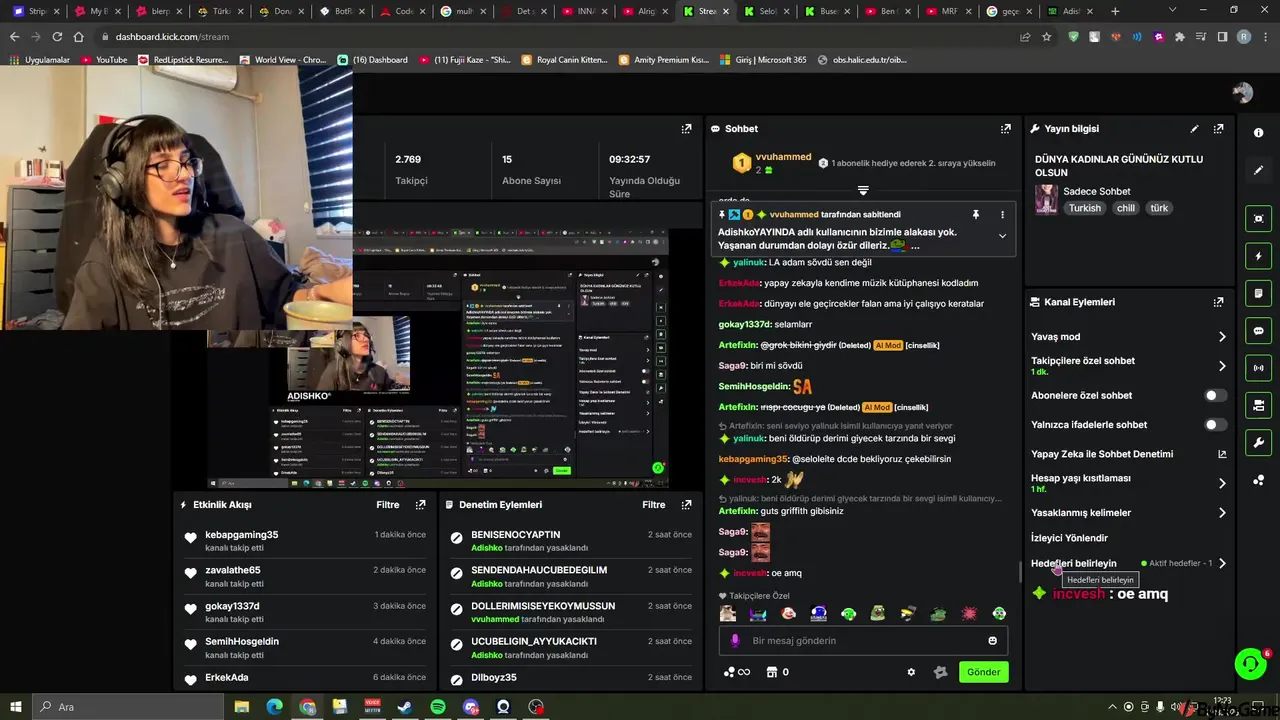
Task: Open Filtre in Denetim Eylemleri panel
Action: 654,505
